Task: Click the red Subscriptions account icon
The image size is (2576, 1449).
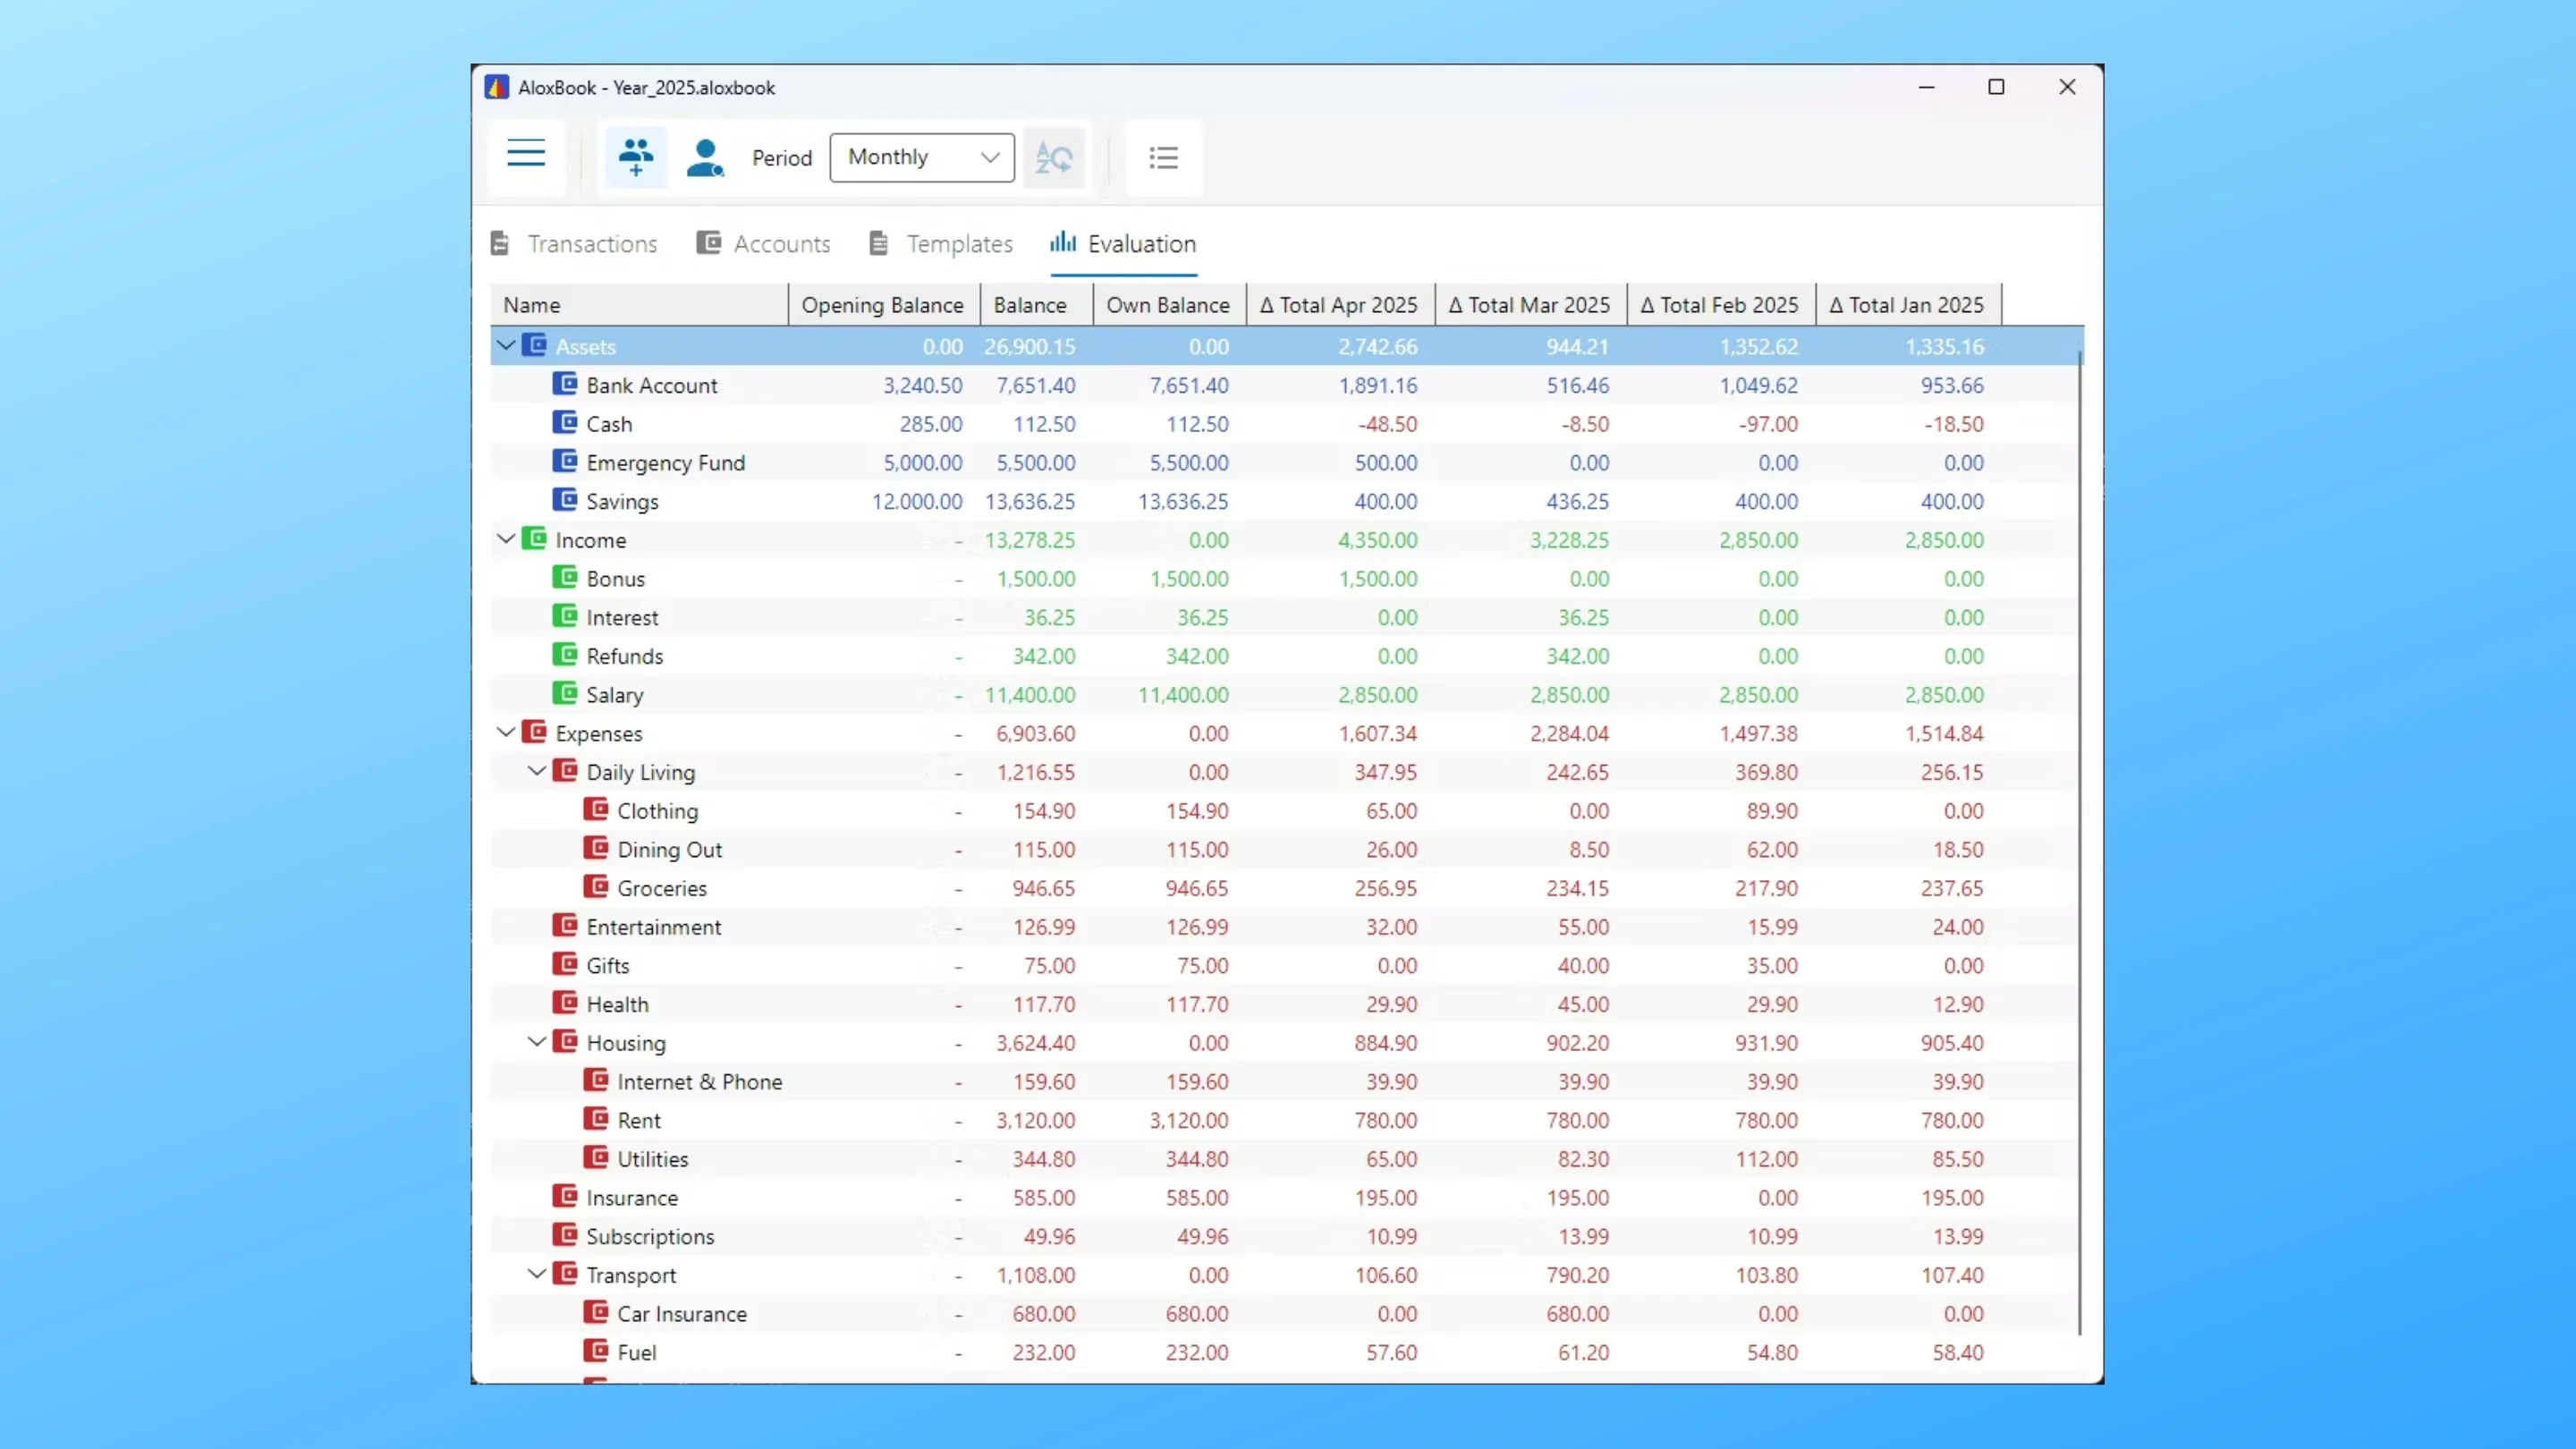Action: [x=565, y=1235]
